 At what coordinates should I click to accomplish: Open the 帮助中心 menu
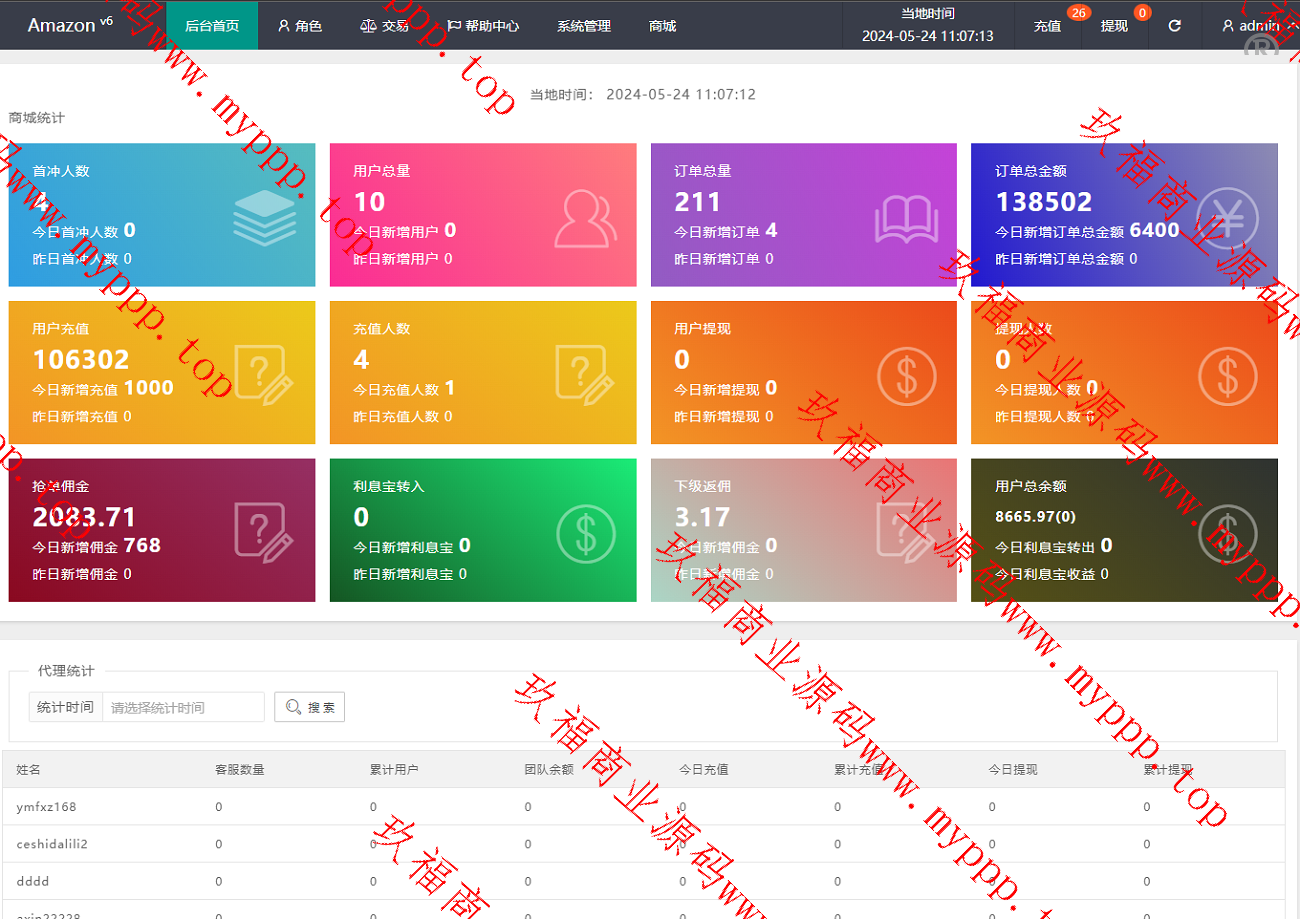tap(482, 26)
